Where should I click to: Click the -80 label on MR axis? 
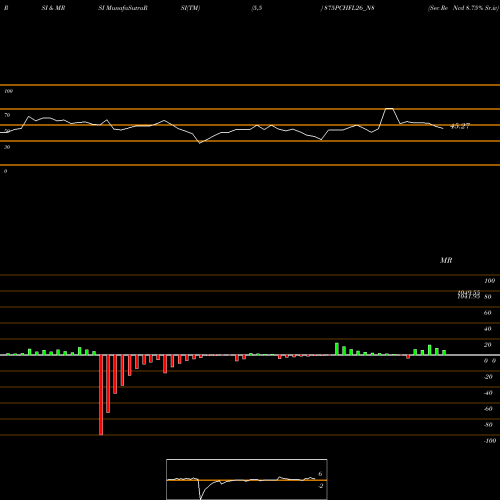[488, 425]
